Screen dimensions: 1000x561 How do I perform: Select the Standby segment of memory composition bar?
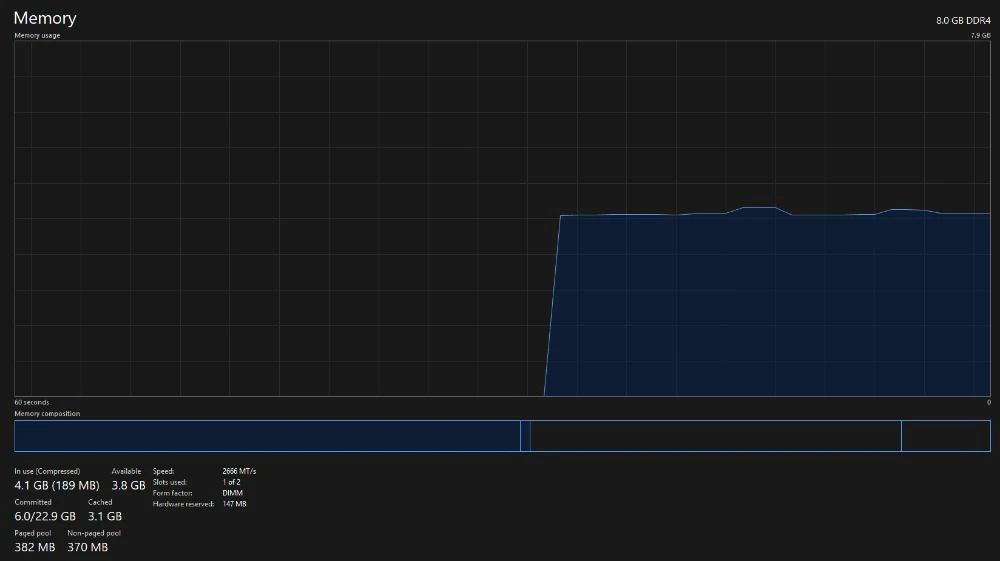(716, 436)
